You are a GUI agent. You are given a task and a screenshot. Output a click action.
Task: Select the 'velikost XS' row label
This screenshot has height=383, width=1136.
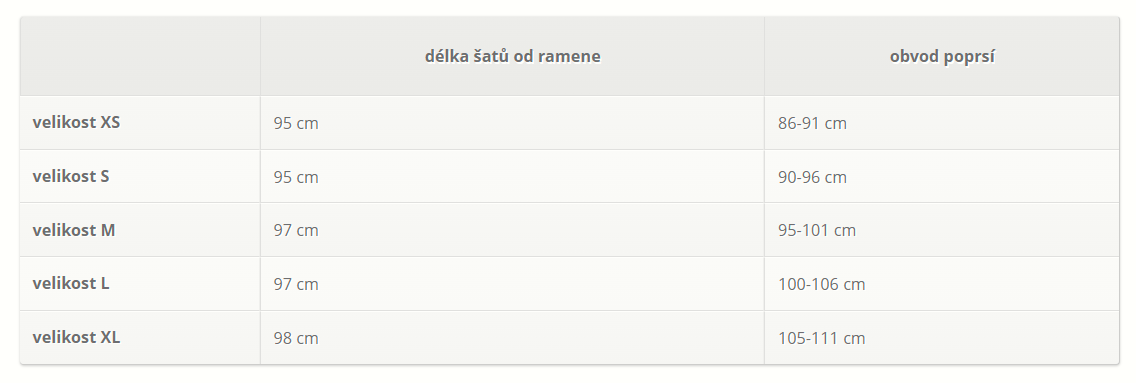[x=76, y=122]
